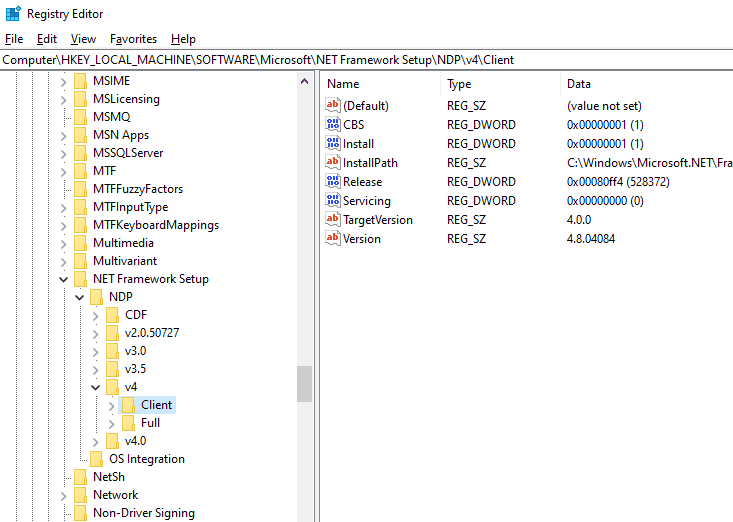Select the (Default) string value icon
This screenshot has width=733, height=522.
coord(333,105)
